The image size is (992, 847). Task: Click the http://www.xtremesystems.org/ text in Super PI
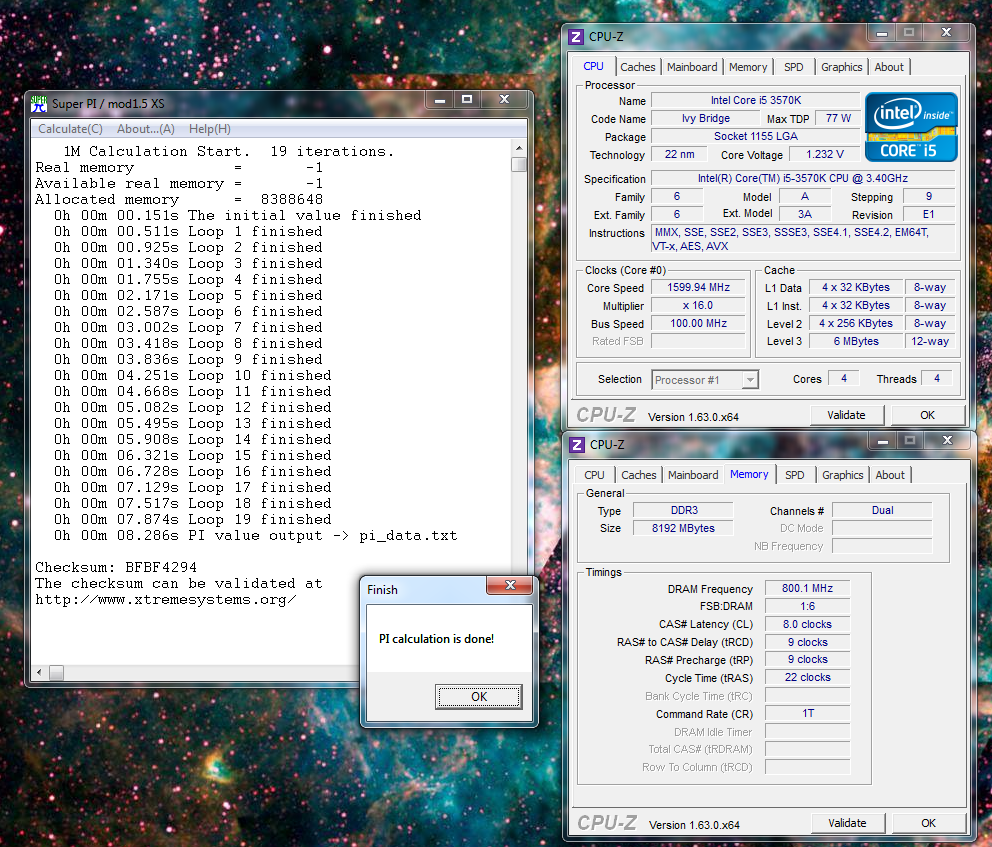pos(165,600)
